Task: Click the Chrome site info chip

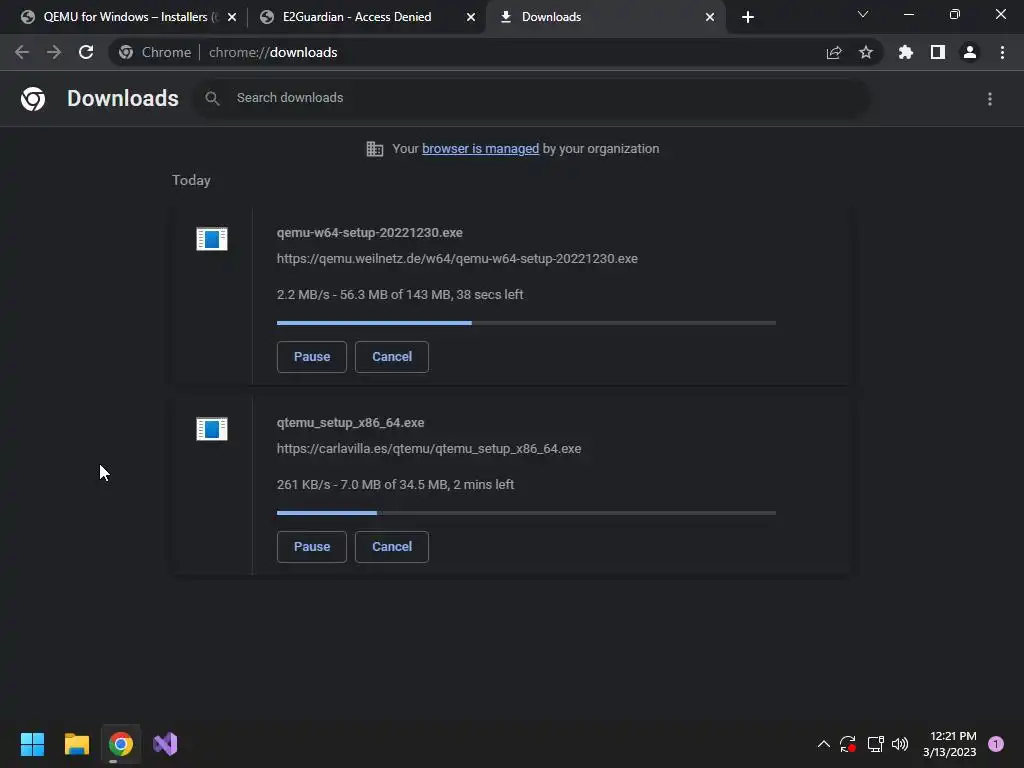Action: pyautogui.click(x=155, y=52)
